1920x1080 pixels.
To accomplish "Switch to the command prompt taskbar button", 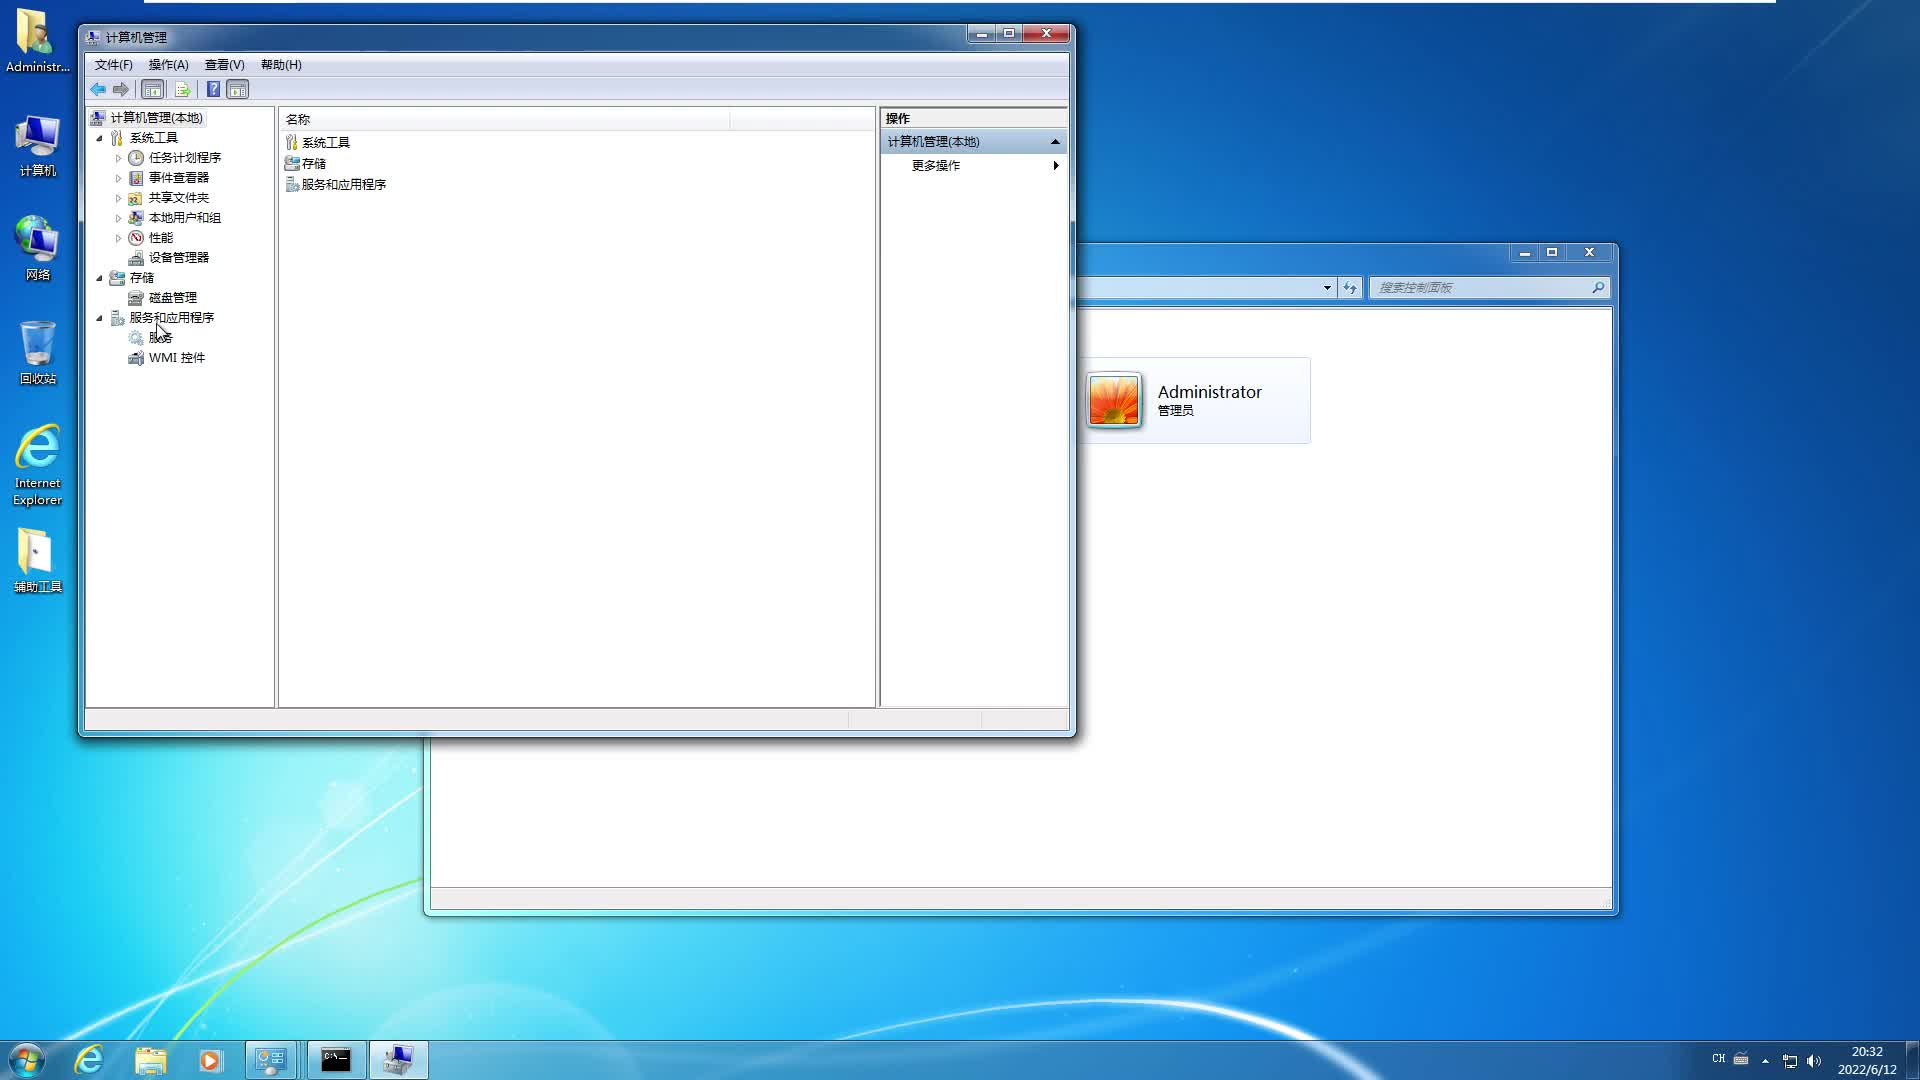I will click(336, 1060).
